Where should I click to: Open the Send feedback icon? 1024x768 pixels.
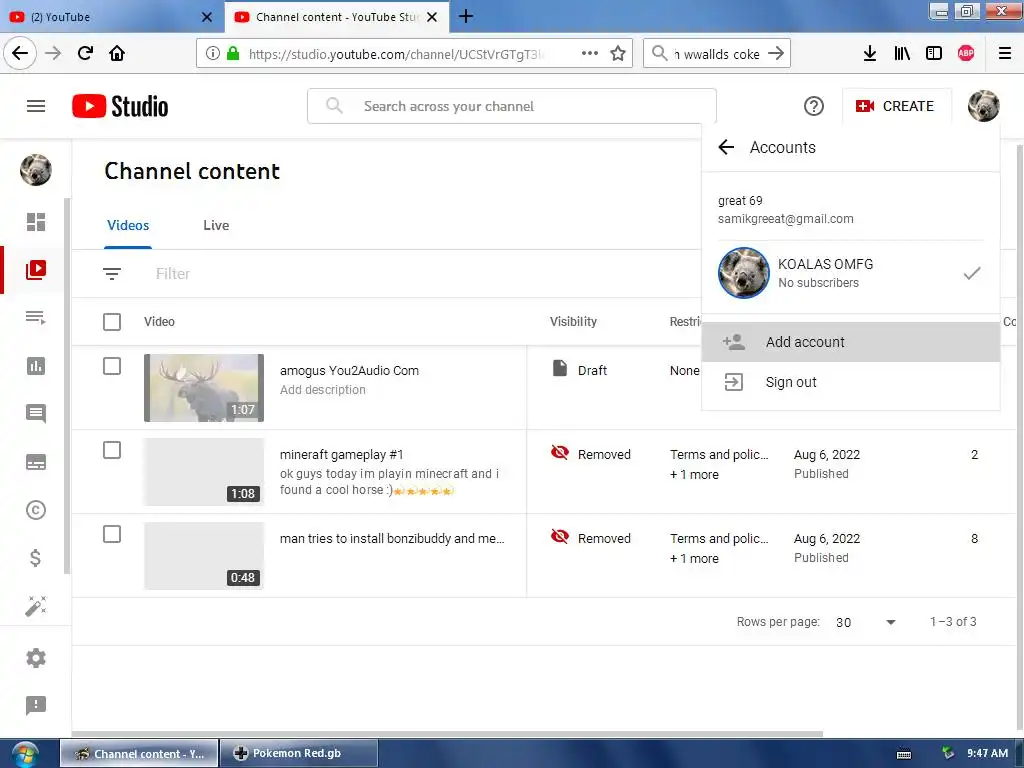click(36, 705)
